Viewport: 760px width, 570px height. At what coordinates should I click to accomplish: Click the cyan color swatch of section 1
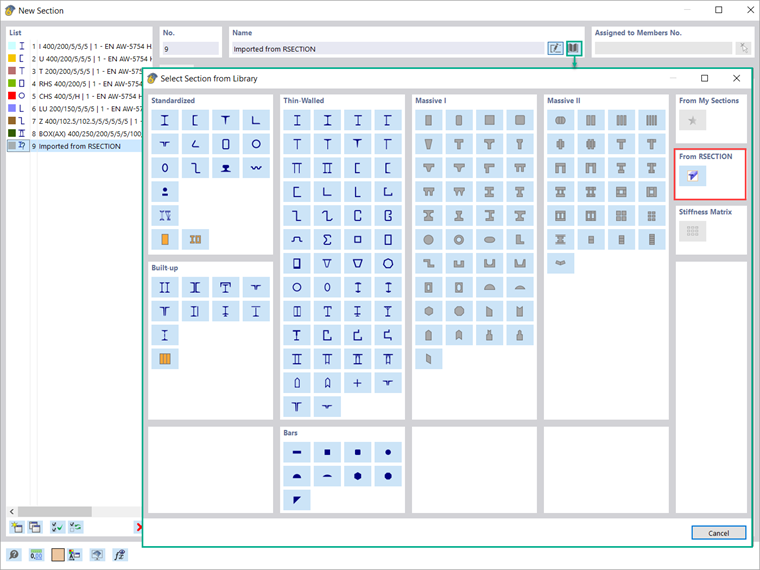click(x=12, y=46)
